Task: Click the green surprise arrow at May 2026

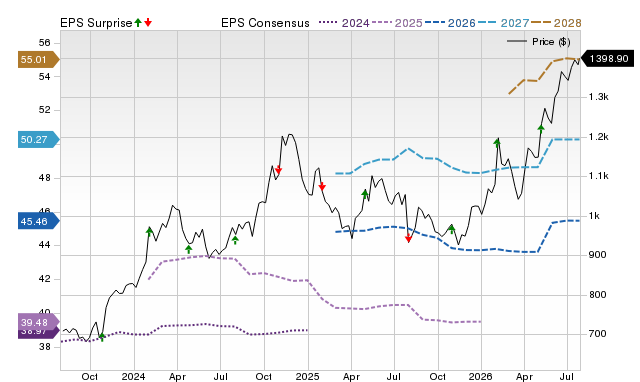Action: click(541, 129)
